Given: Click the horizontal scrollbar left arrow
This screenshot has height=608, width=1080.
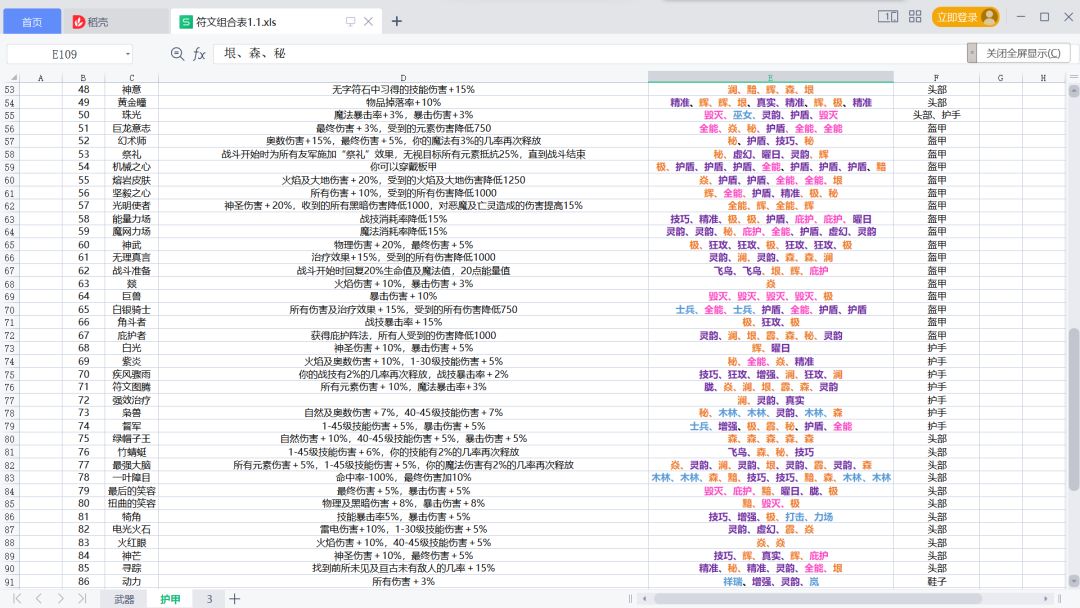Looking at the screenshot, I should 643,599.
